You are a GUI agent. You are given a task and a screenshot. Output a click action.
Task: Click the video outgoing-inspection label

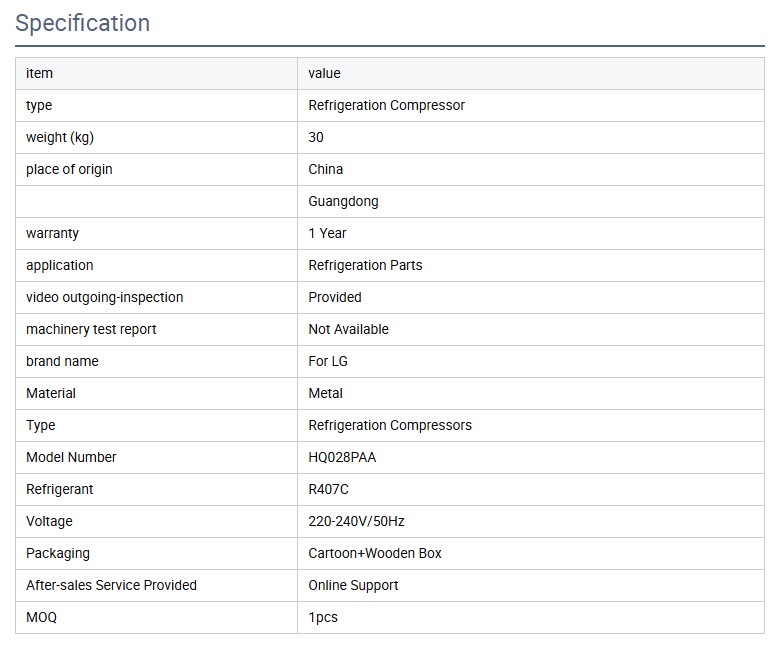[104, 297]
